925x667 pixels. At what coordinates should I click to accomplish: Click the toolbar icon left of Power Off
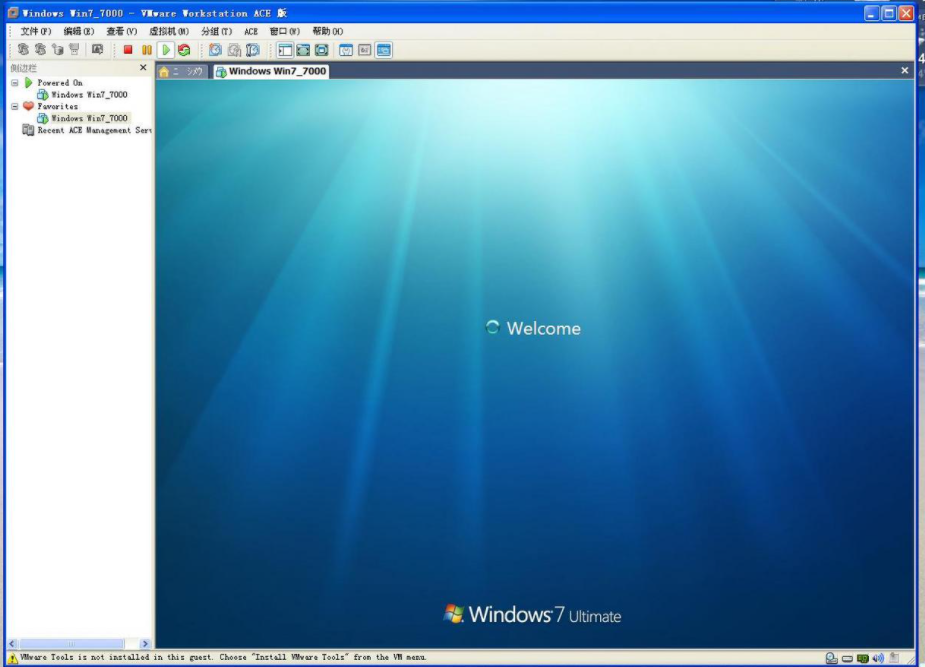pos(97,50)
